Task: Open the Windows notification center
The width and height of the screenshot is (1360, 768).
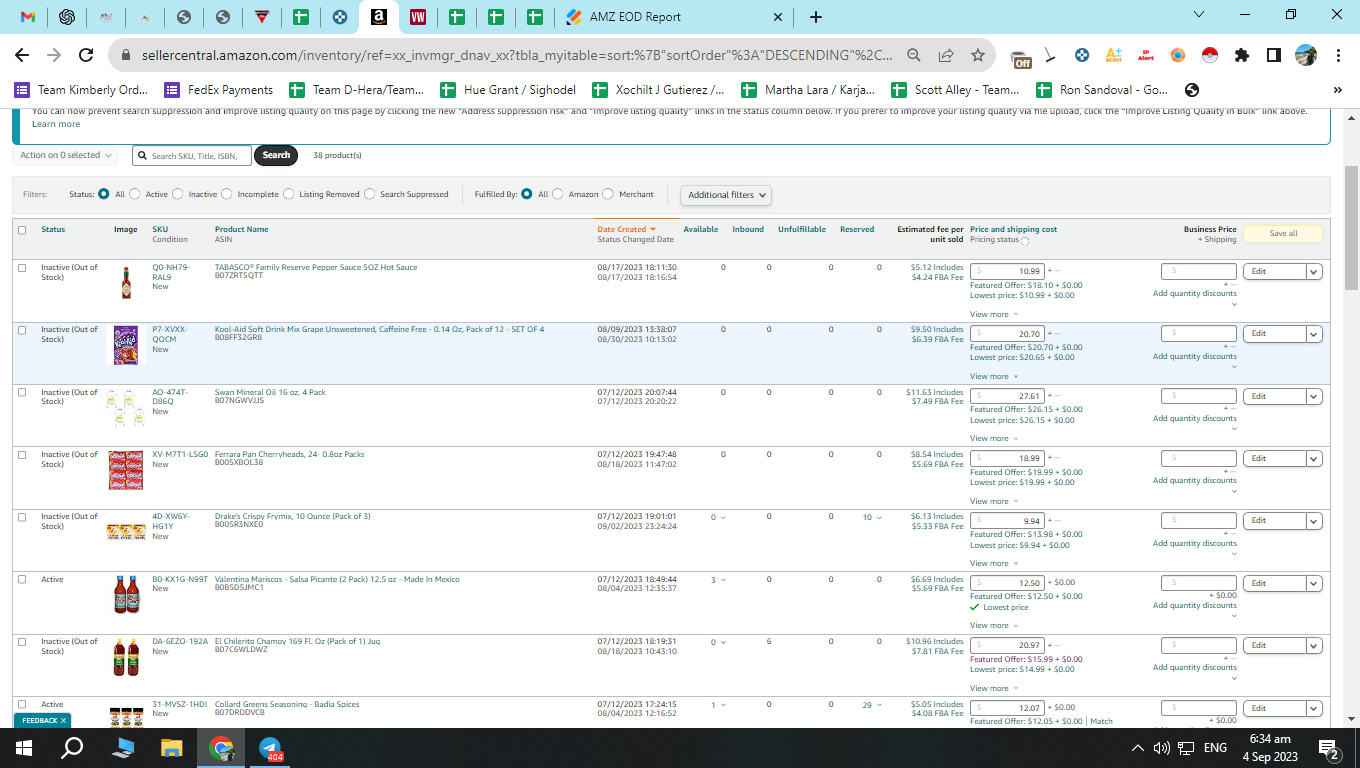Action: click(1331, 748)
